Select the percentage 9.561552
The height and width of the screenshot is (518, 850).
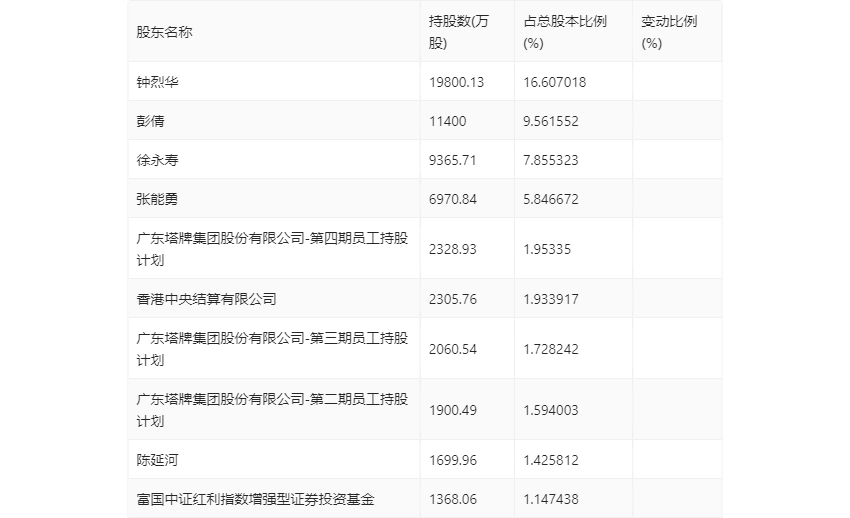click(551, 121)
